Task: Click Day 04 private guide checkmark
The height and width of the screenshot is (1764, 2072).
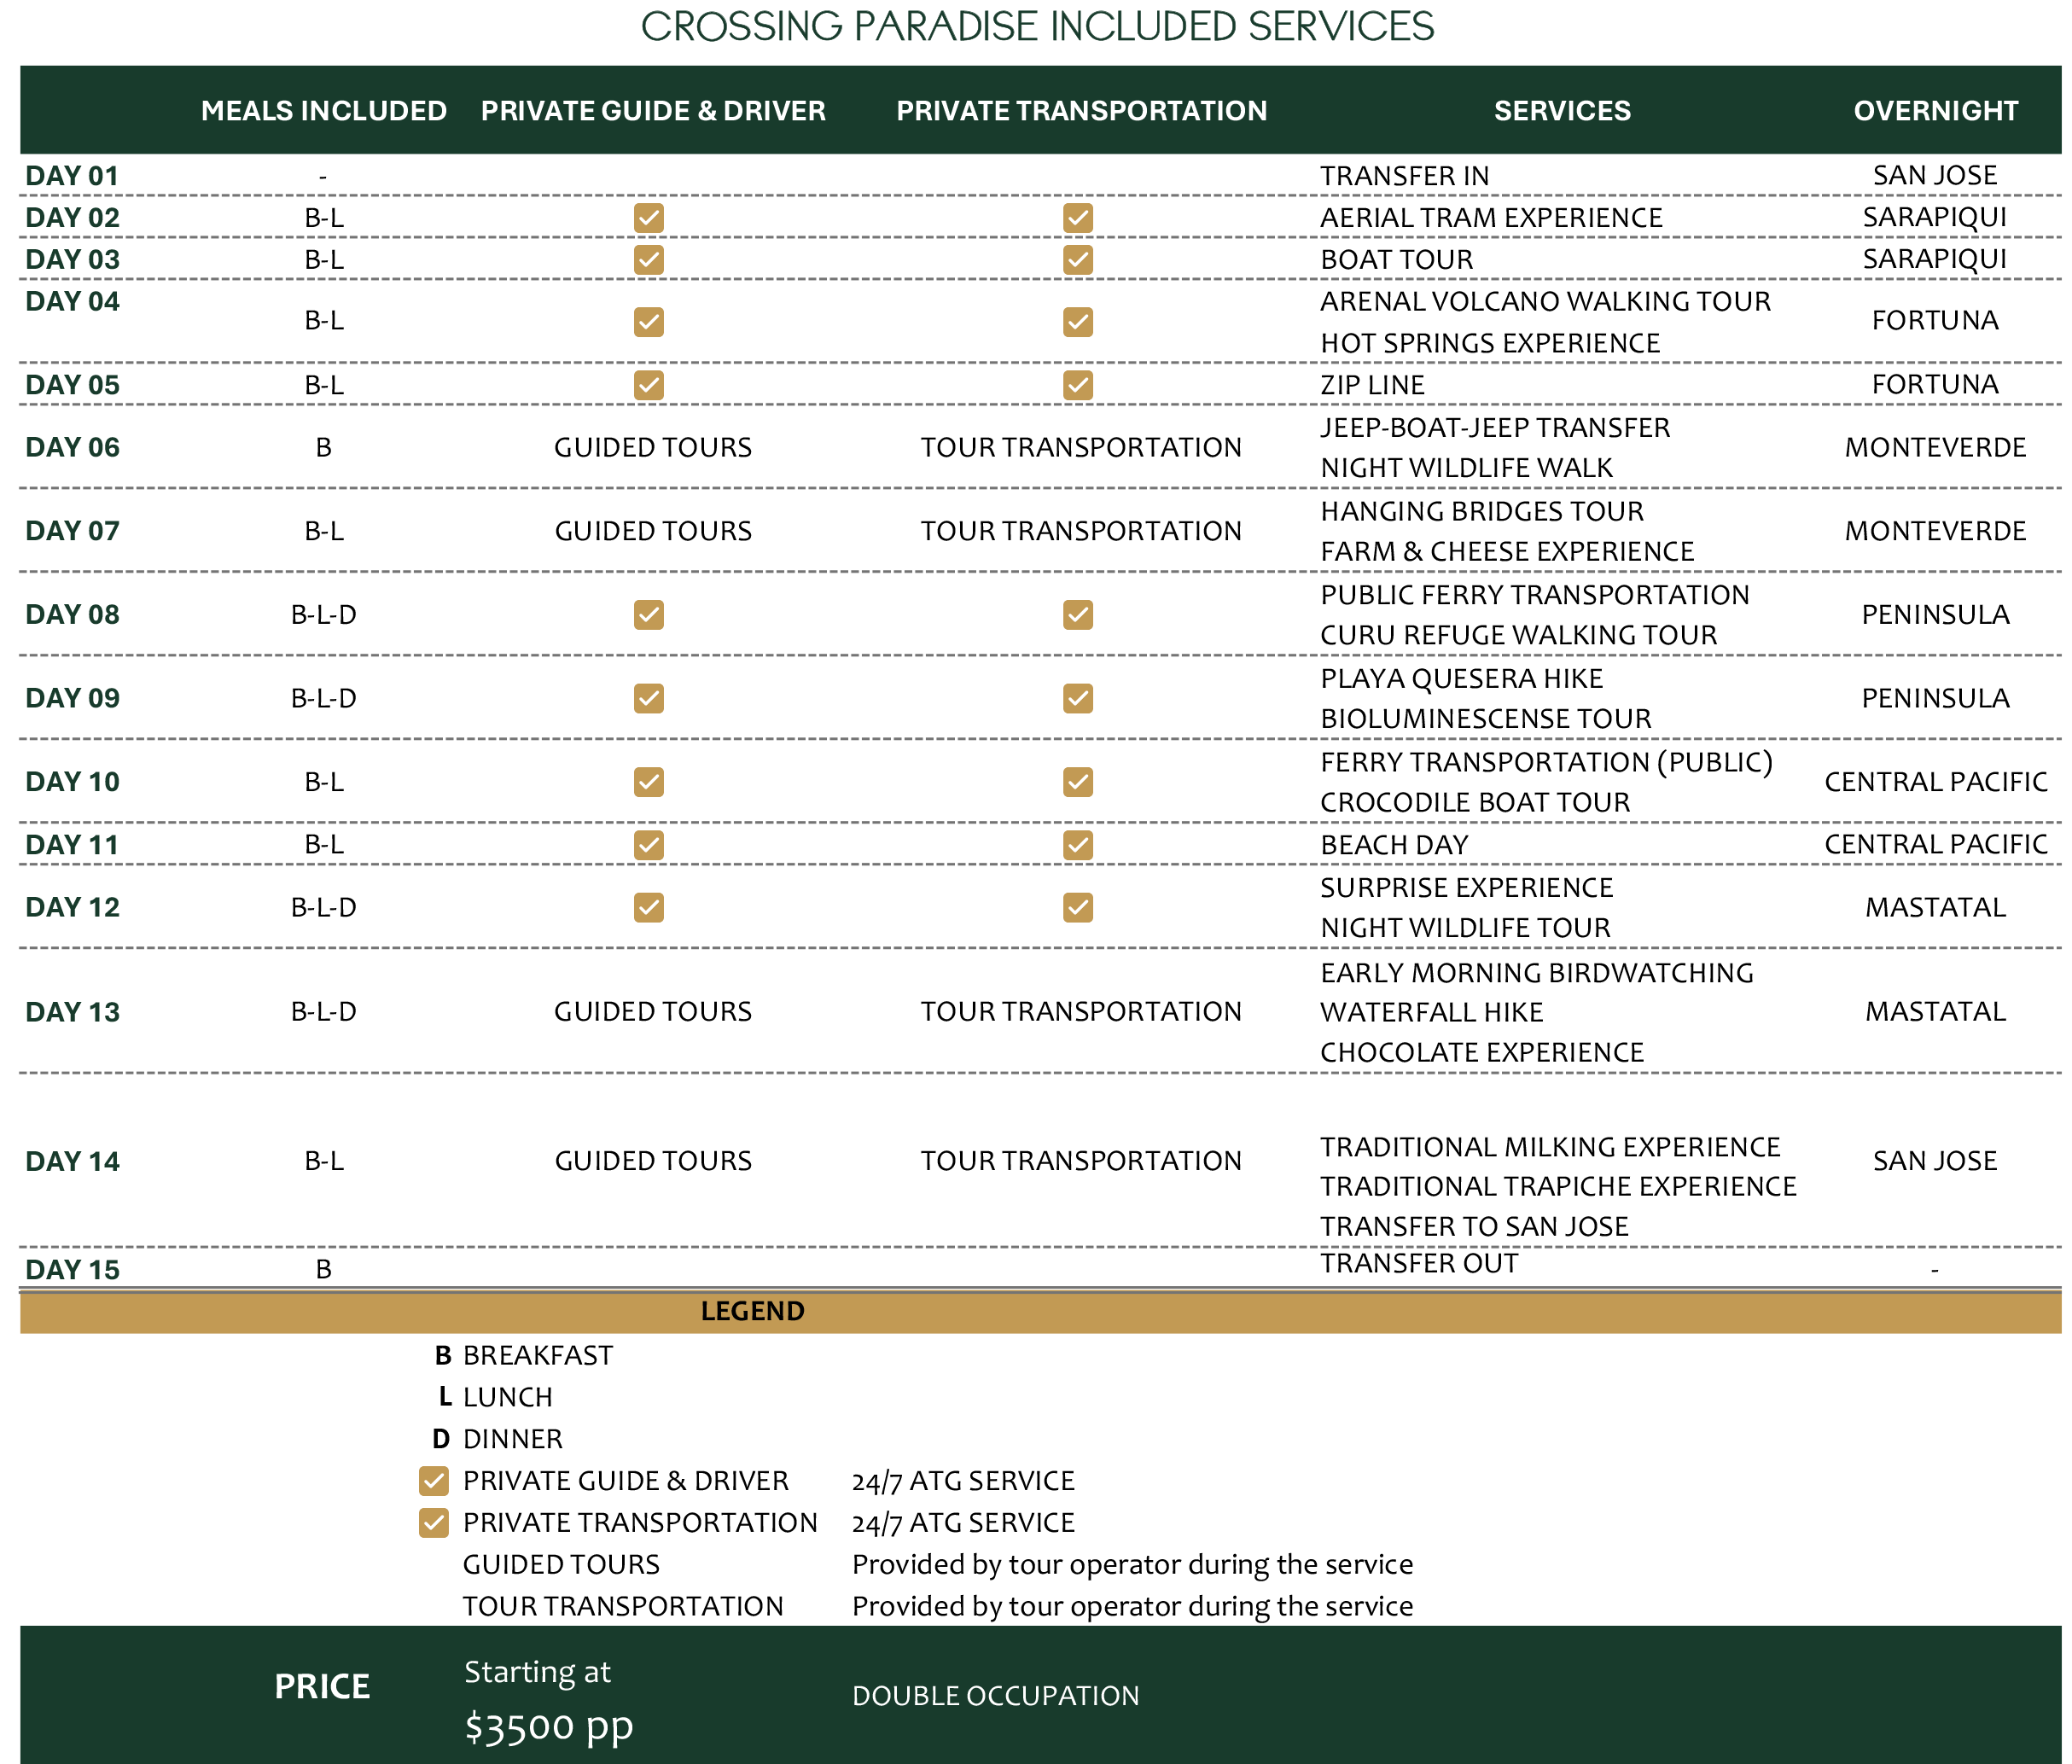Action: coord(649,322)
